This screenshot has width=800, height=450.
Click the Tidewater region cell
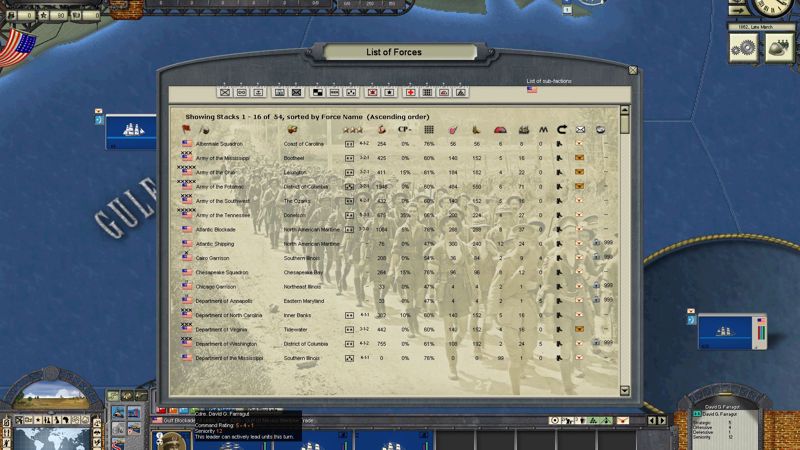(295, 330)
